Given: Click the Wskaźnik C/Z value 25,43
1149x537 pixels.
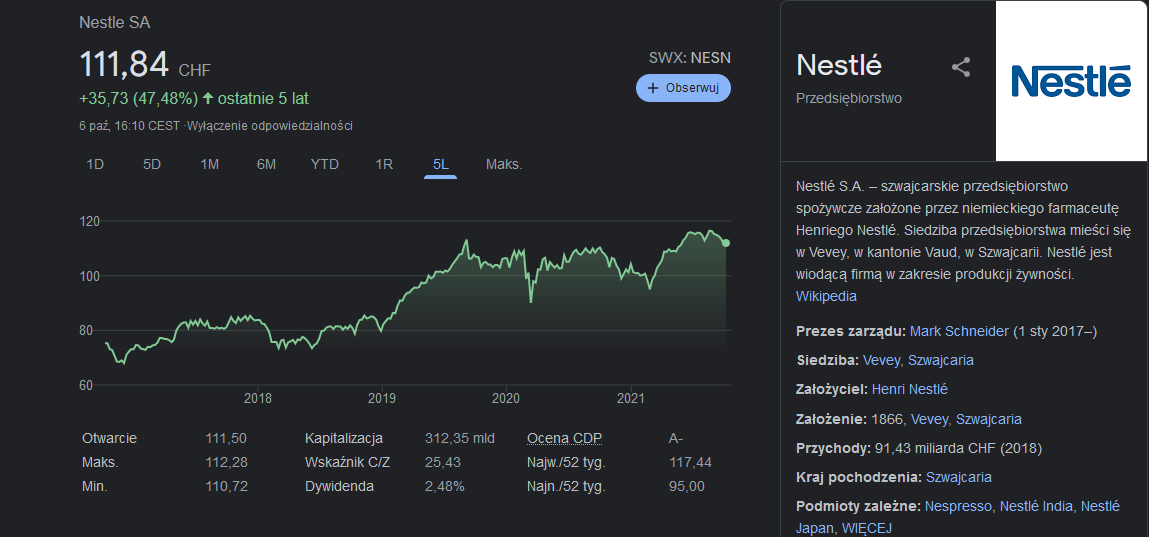Looking at the screenshot, I should tap(443, 462).
